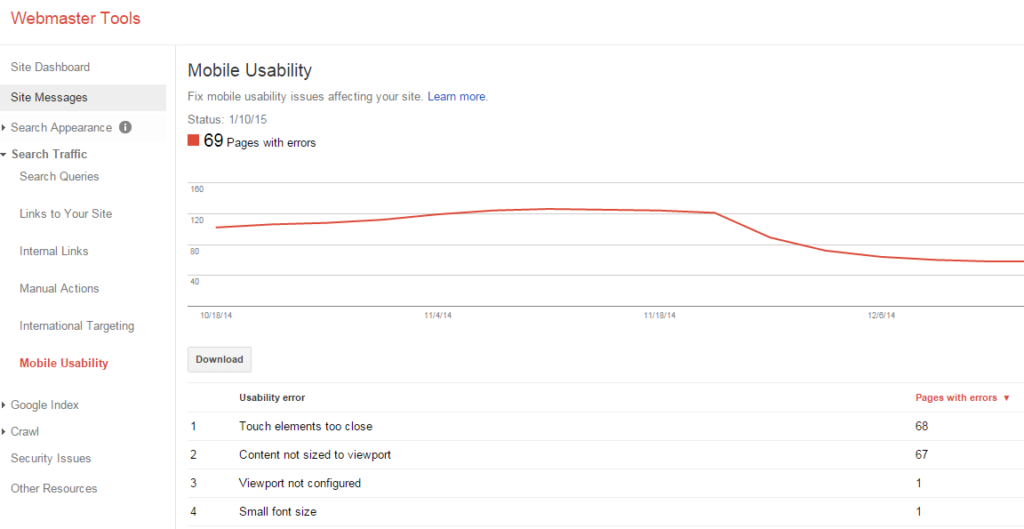
Task: Open Other Resources page
Action: [54, 488]
